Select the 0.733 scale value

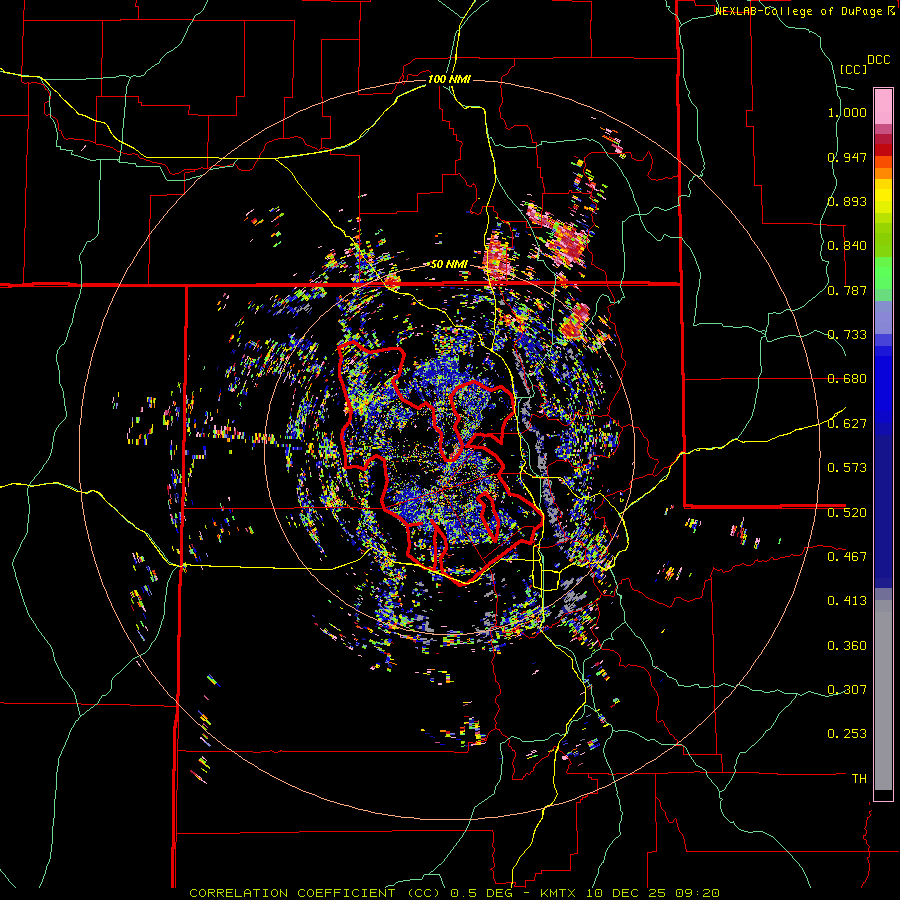click(847, 335)
